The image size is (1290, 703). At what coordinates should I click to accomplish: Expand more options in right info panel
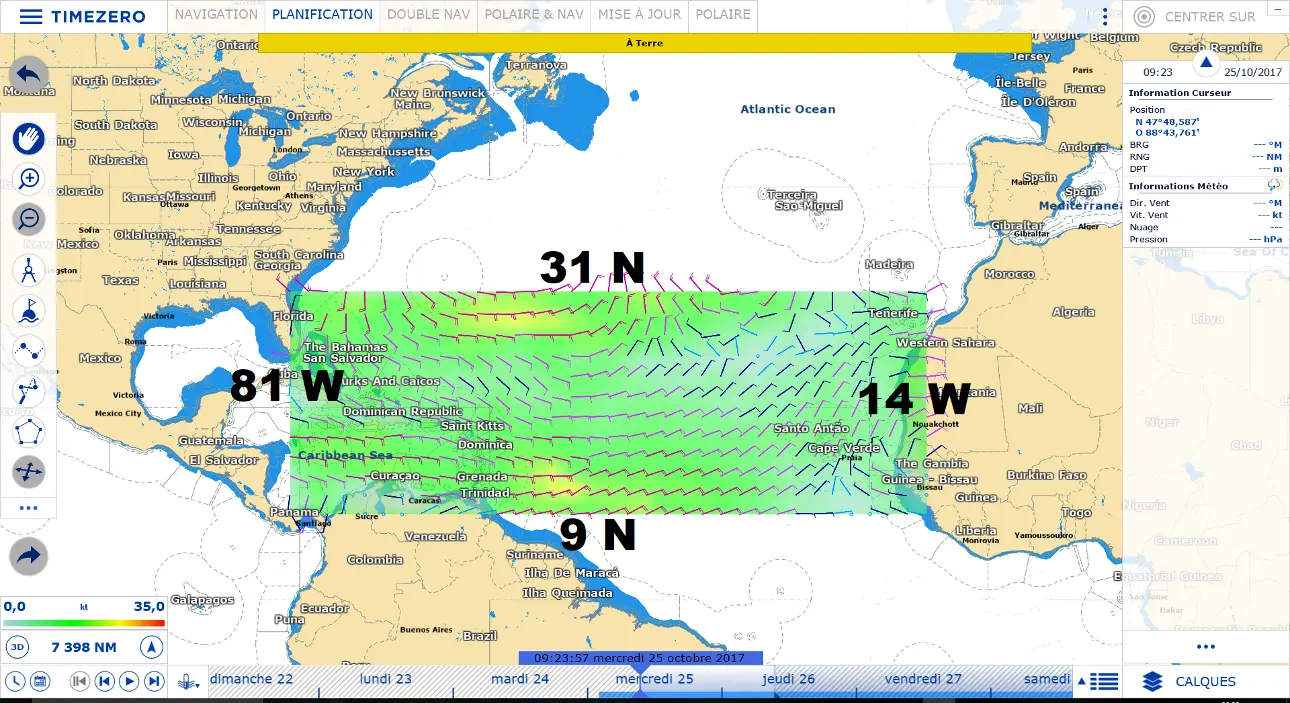[1206, 647]
